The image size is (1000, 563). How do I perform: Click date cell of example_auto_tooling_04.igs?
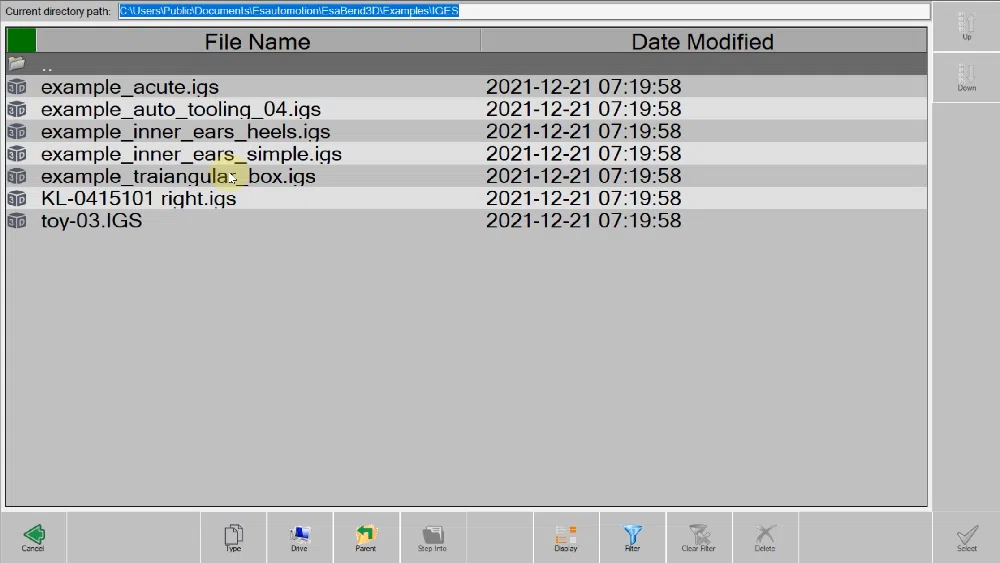(x=584, y=109)
